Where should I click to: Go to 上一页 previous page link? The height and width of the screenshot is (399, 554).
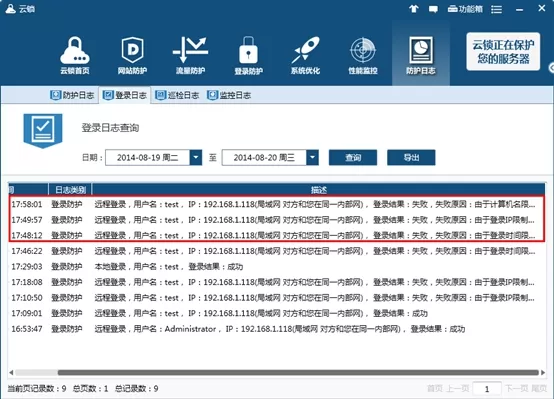tap(458, 389)
